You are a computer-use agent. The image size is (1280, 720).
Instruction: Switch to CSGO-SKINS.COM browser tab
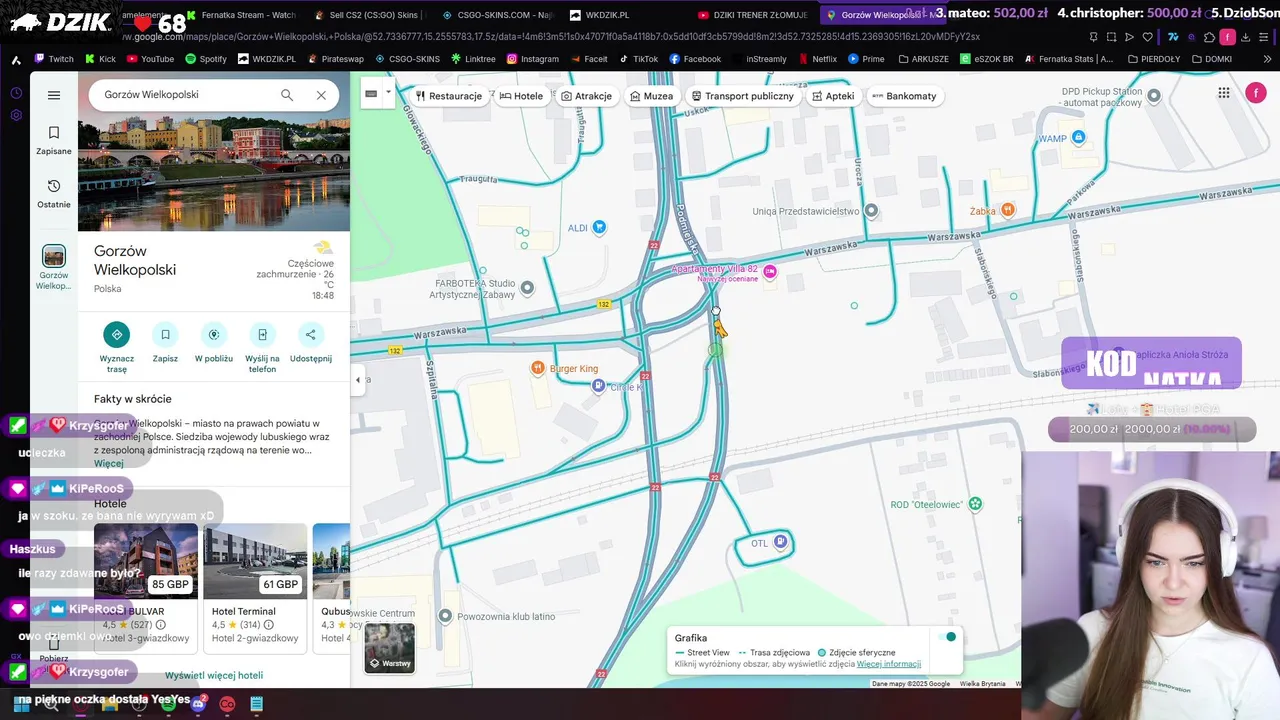coord(496,15)
